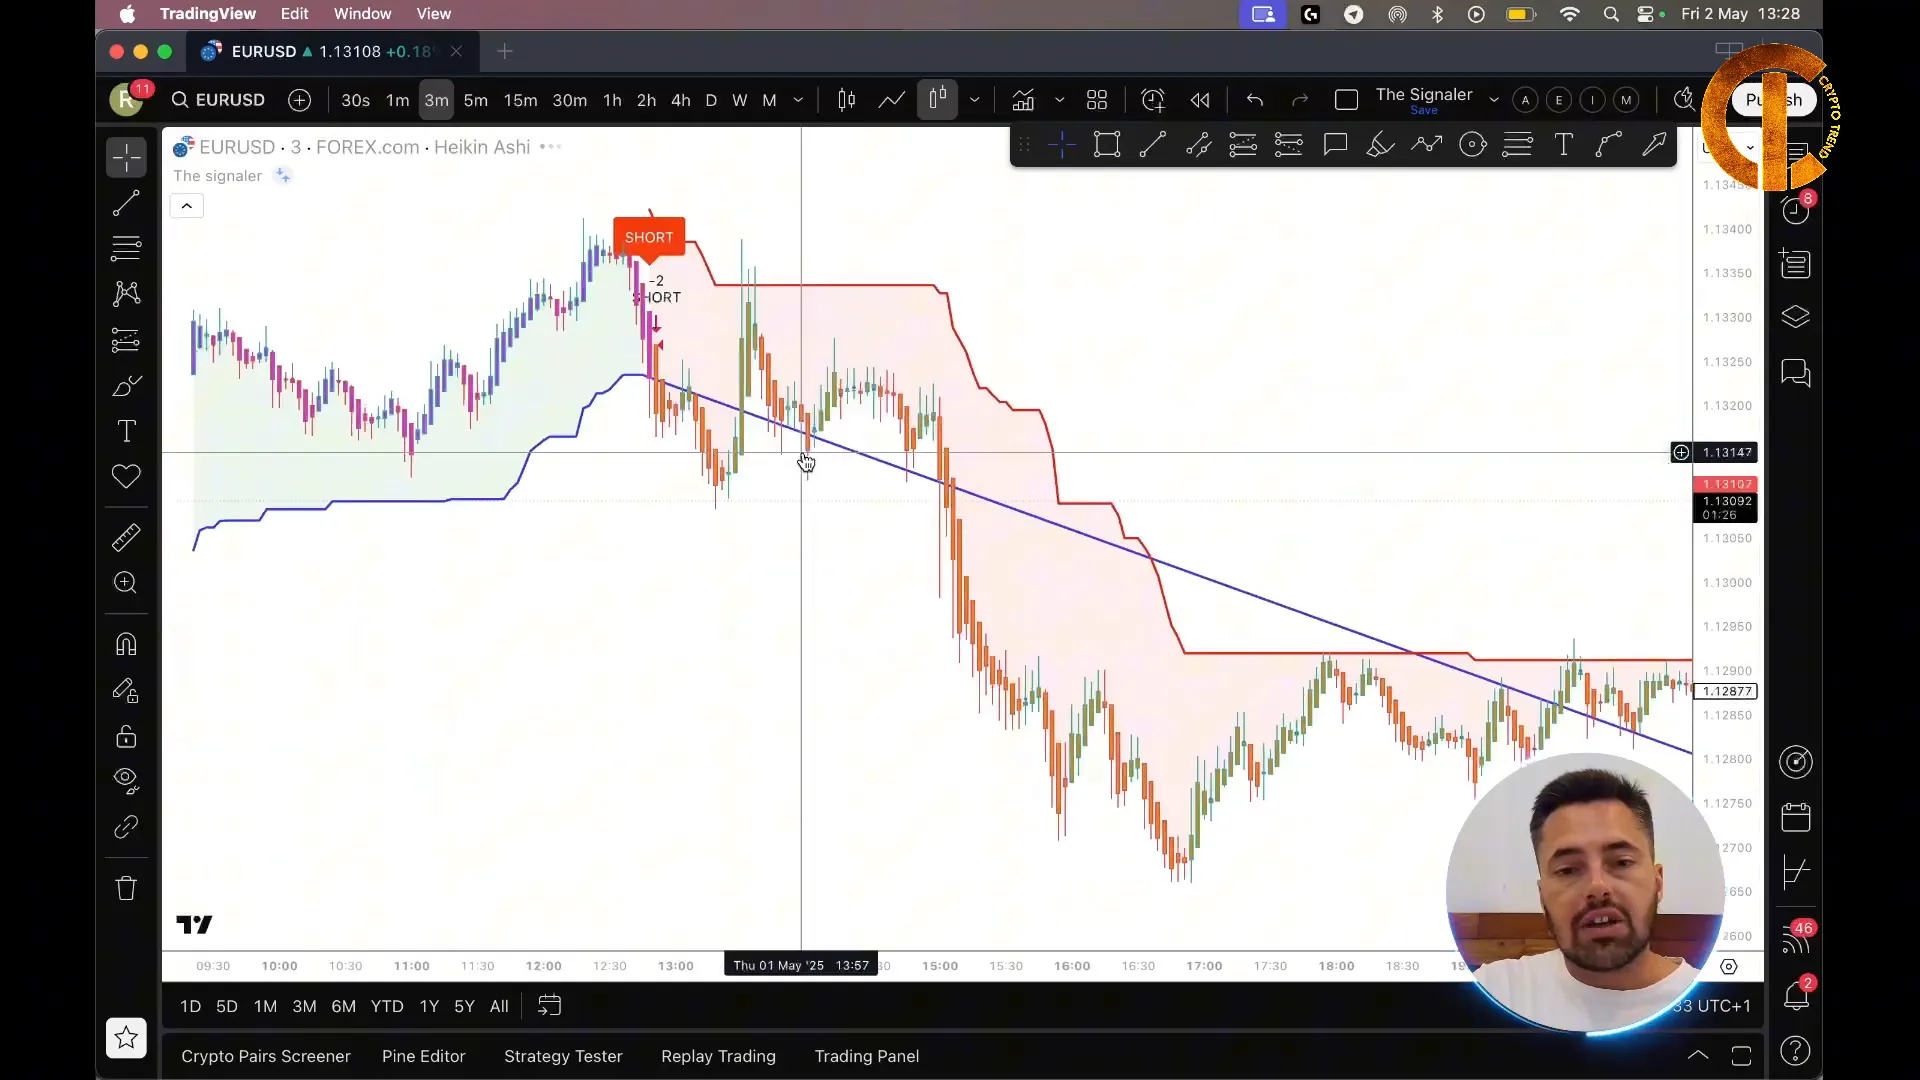Screen dimensions: 1920x1080
Task: Select rectangle tool in favorites drawing toolbar
Action: click(1107, 145)
